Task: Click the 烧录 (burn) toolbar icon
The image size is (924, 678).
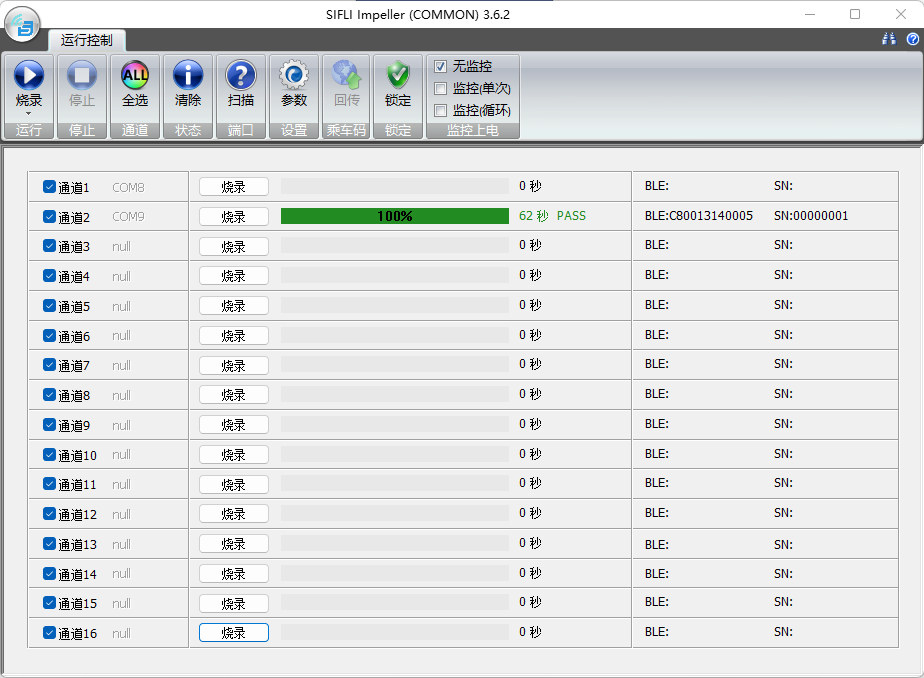Action: (28, 76)
